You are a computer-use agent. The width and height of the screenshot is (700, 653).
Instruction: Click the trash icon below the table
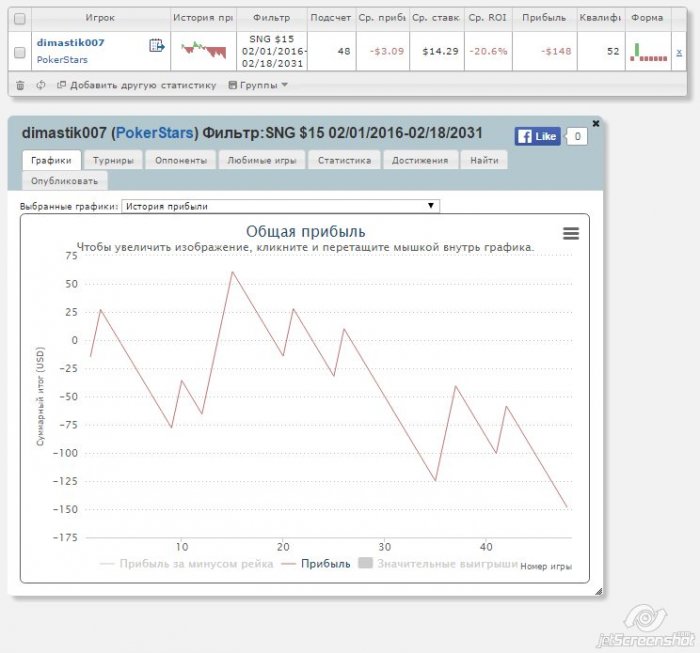click(x=20, y=85)
